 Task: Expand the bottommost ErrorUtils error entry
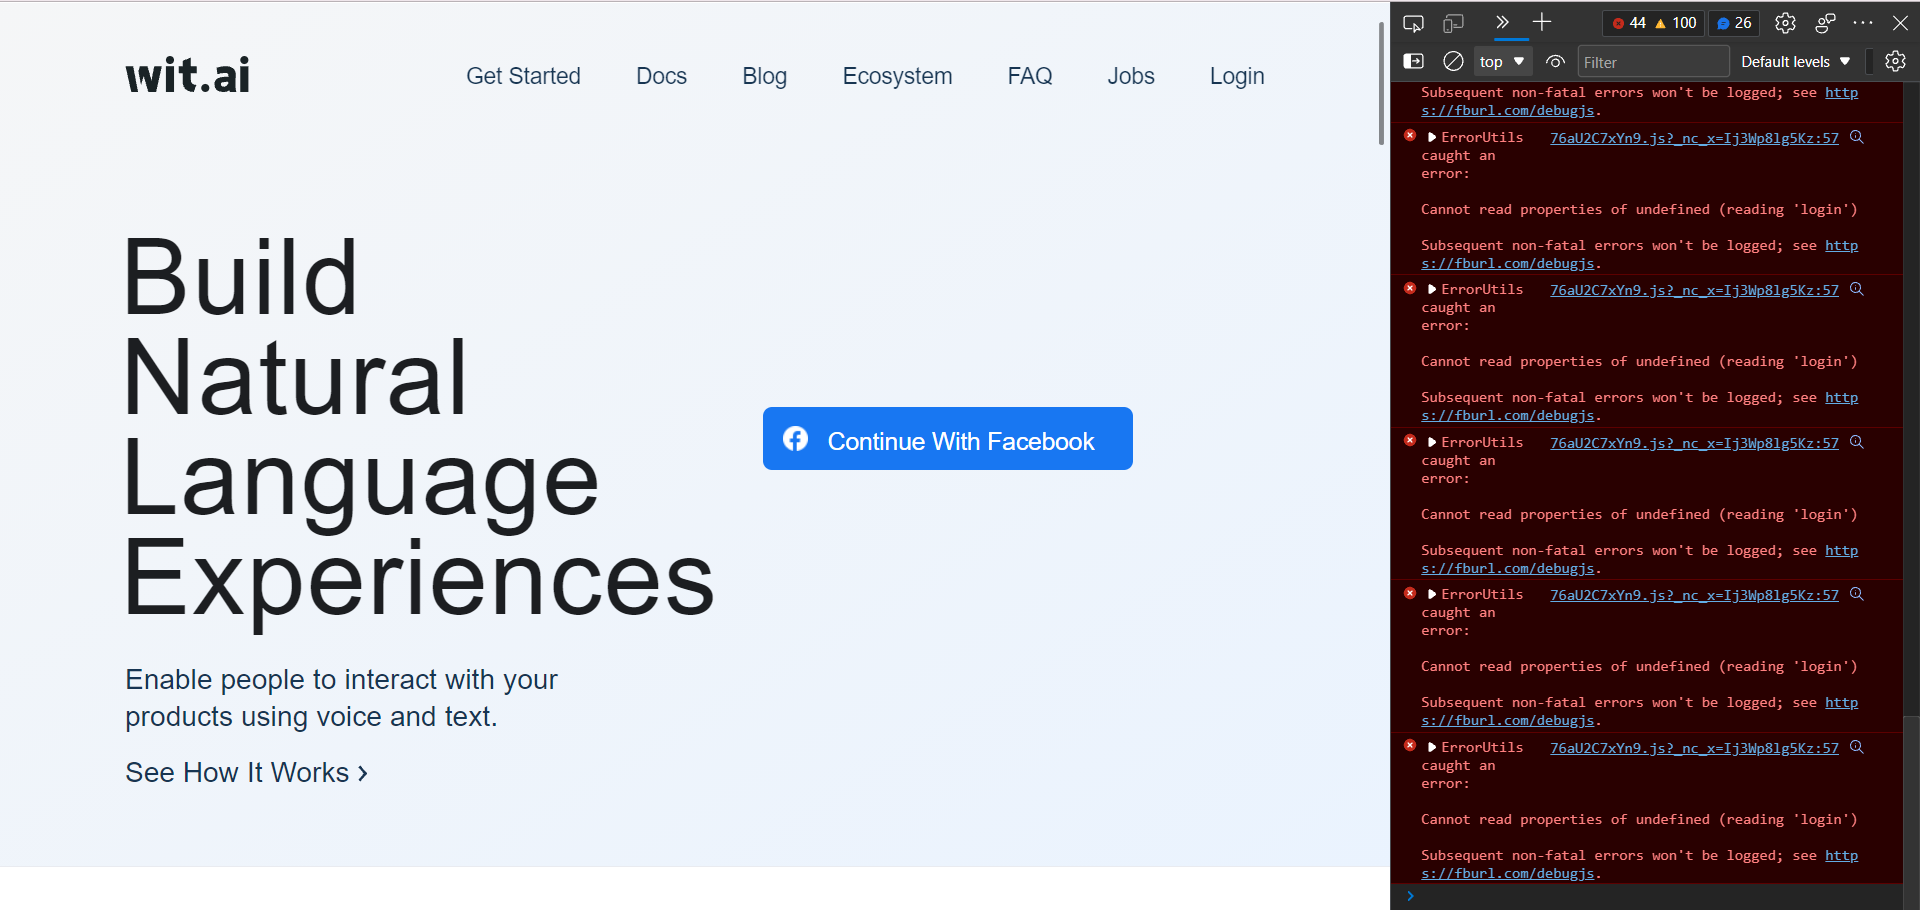1432,748
